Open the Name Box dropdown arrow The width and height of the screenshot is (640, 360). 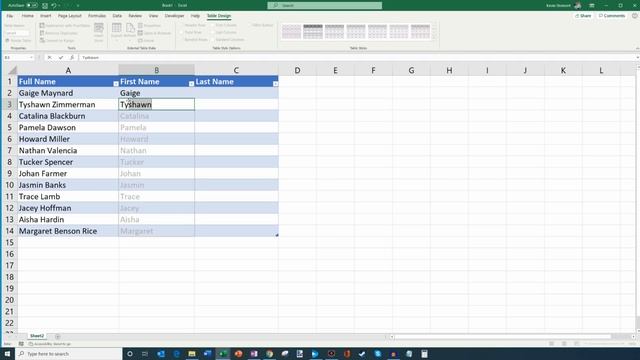[31, 58]
